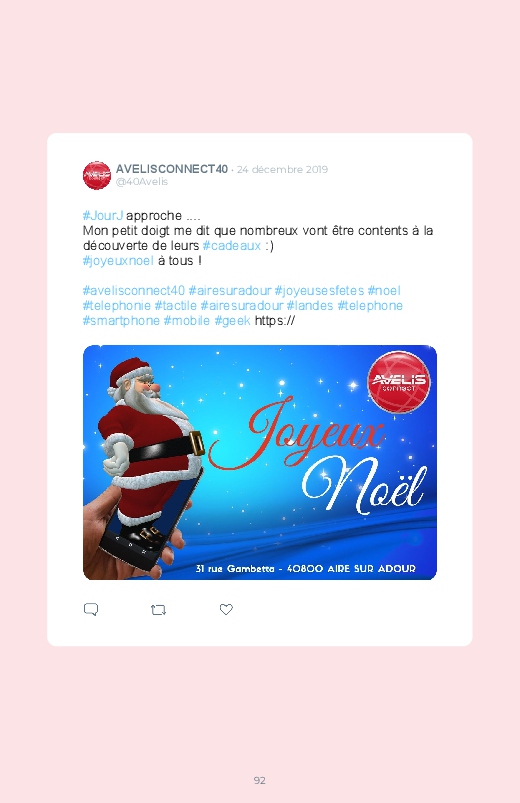This screenshot has height=803, width=520.
Task: Open the #telephonie hashtag
Action: (x=117, y=306)
